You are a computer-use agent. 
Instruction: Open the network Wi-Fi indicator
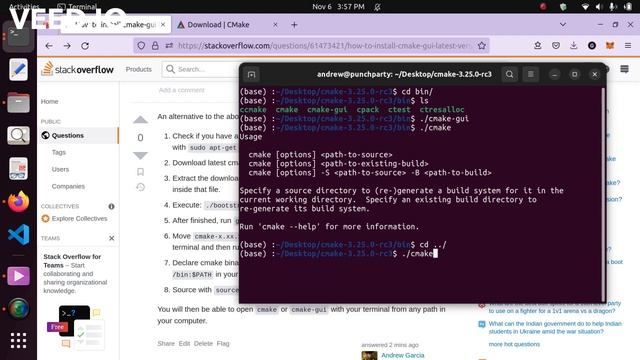[x=585, y=7]
